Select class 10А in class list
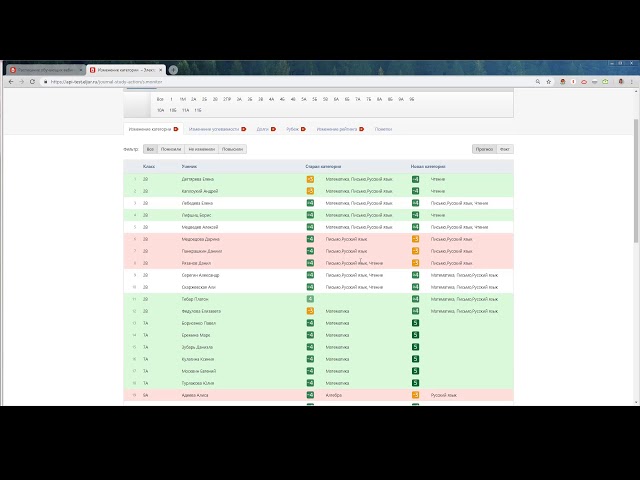Image resolution: width=640 pixels, height=480 pixels. [161, 110]
